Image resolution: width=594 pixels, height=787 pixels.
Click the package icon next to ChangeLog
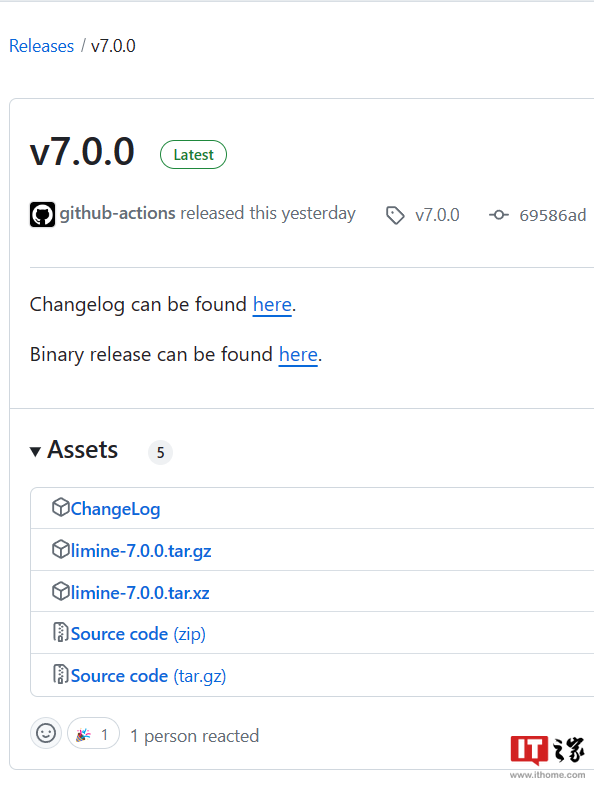(x=60, y=507)
